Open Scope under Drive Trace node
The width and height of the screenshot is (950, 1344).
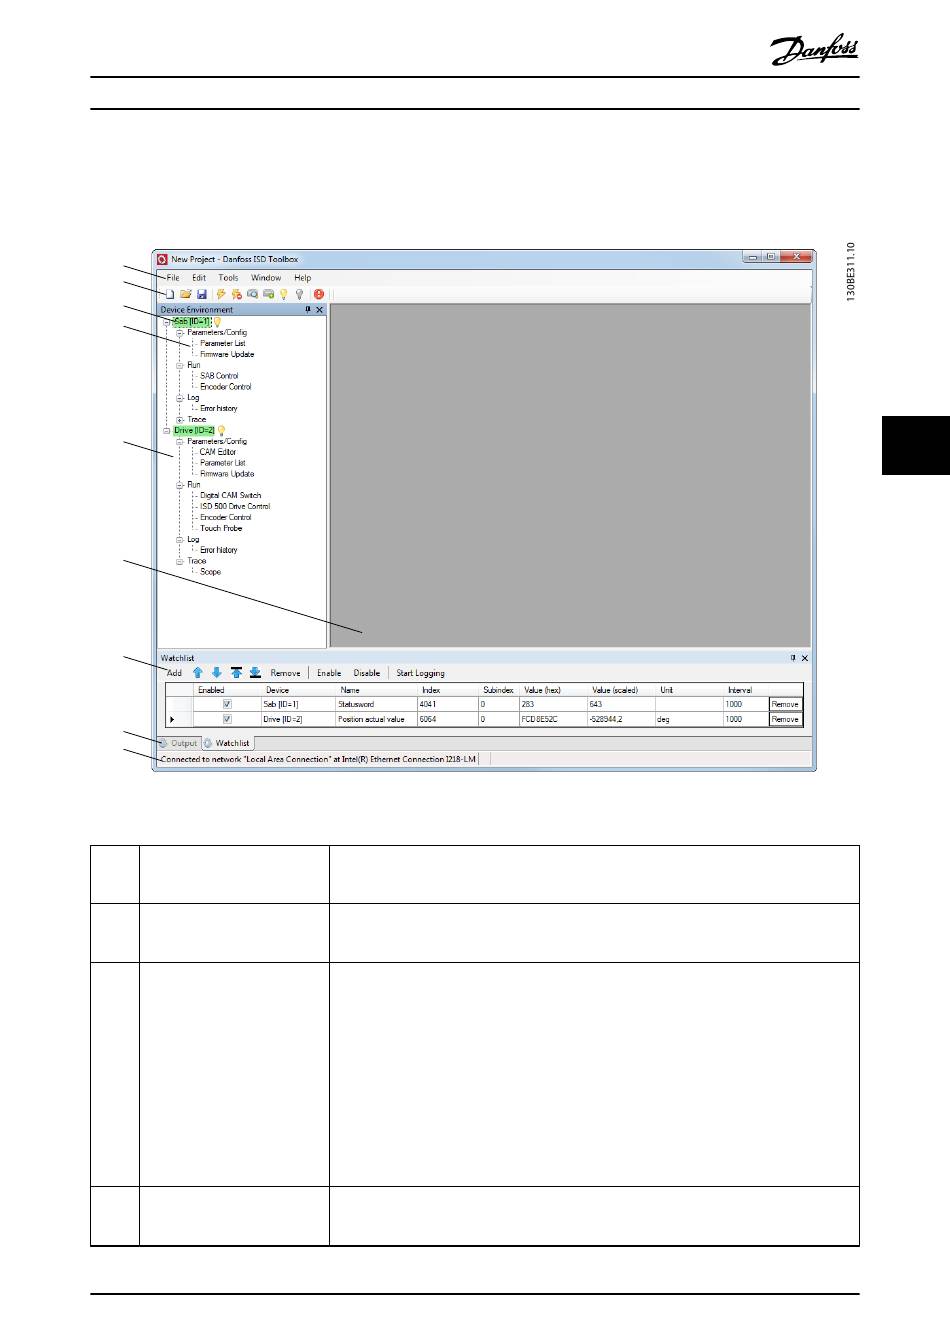(210, 572)
